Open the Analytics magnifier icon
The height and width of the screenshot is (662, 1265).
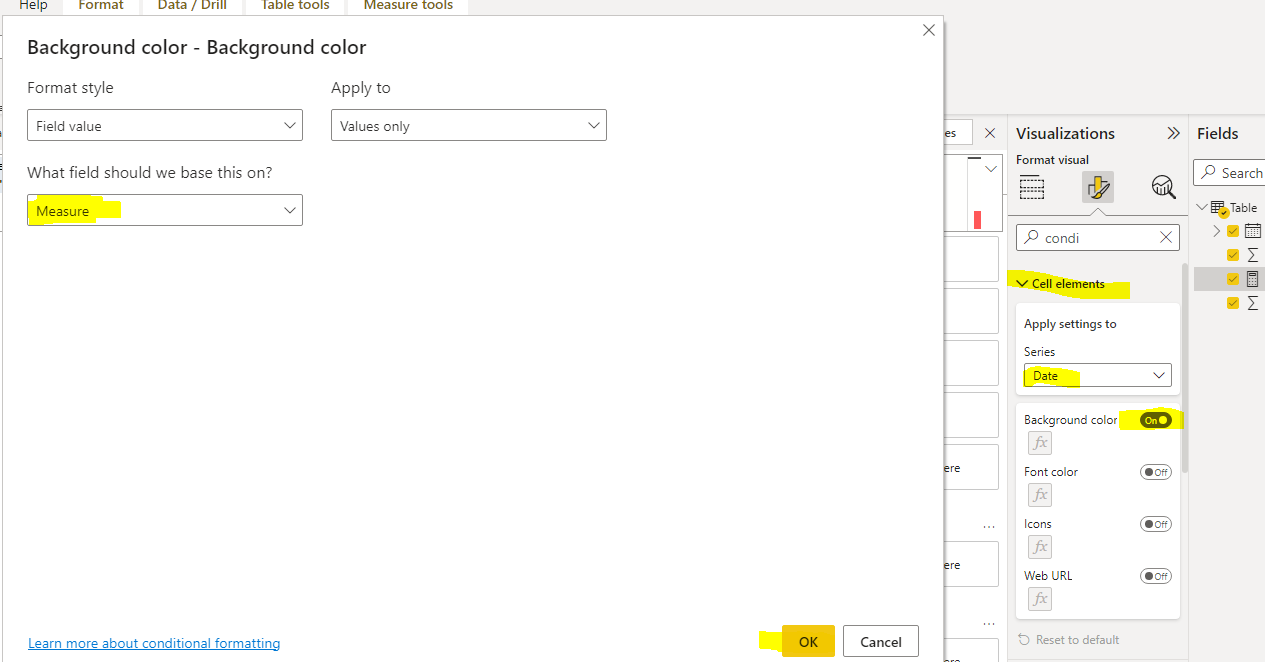pyautogui.click(x=1163, y=187)
